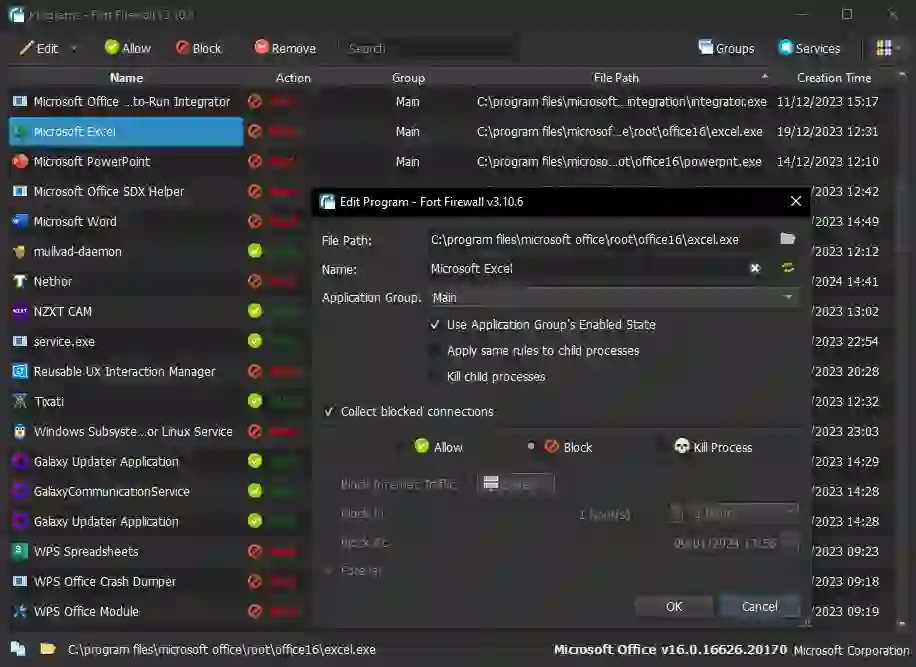The image size is (916, 667).
Task: Refresh name from file with green arrows icon
Action: tap(787, 268)
